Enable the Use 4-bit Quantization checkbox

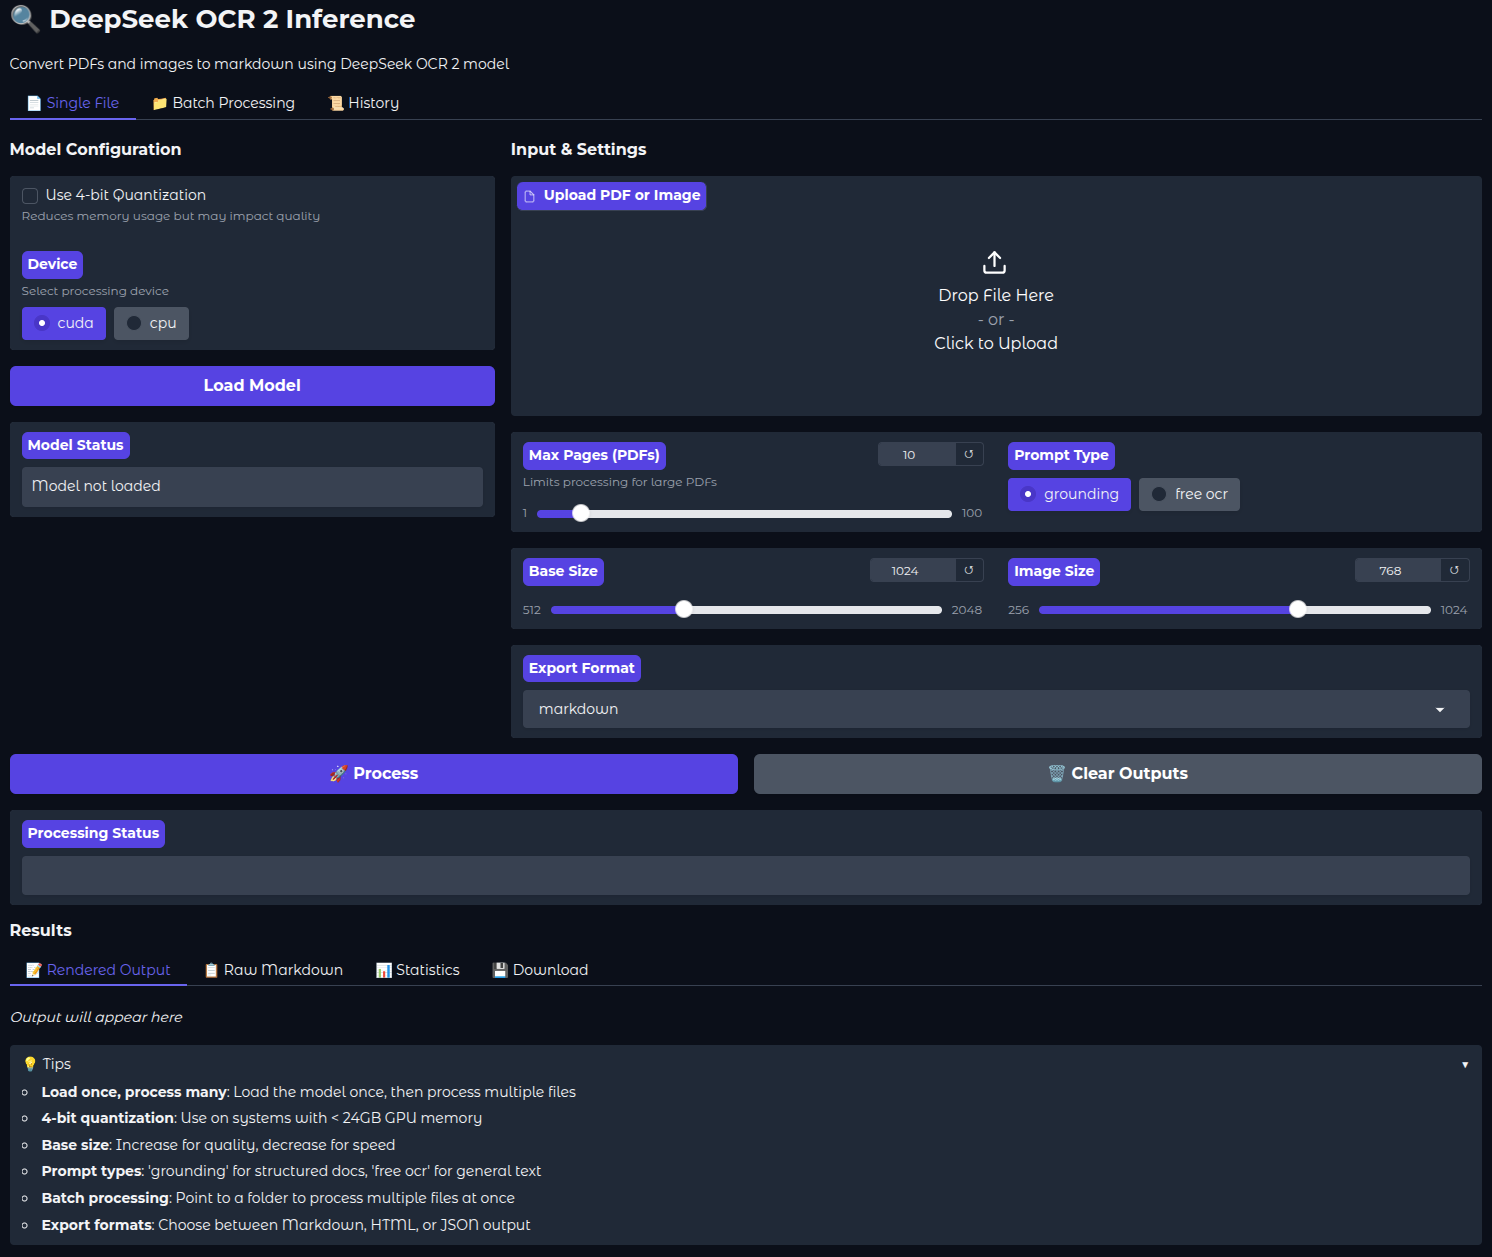(30, 196)
